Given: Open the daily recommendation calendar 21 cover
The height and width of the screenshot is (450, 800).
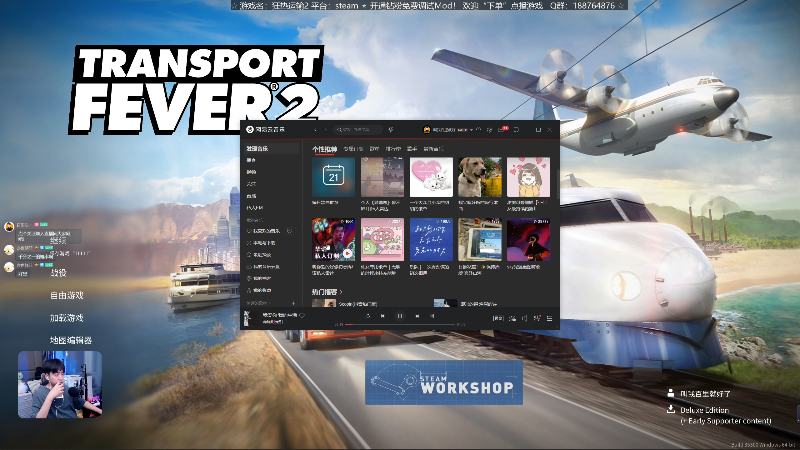Looking at the screenshot, I should [x=333, y=177].
